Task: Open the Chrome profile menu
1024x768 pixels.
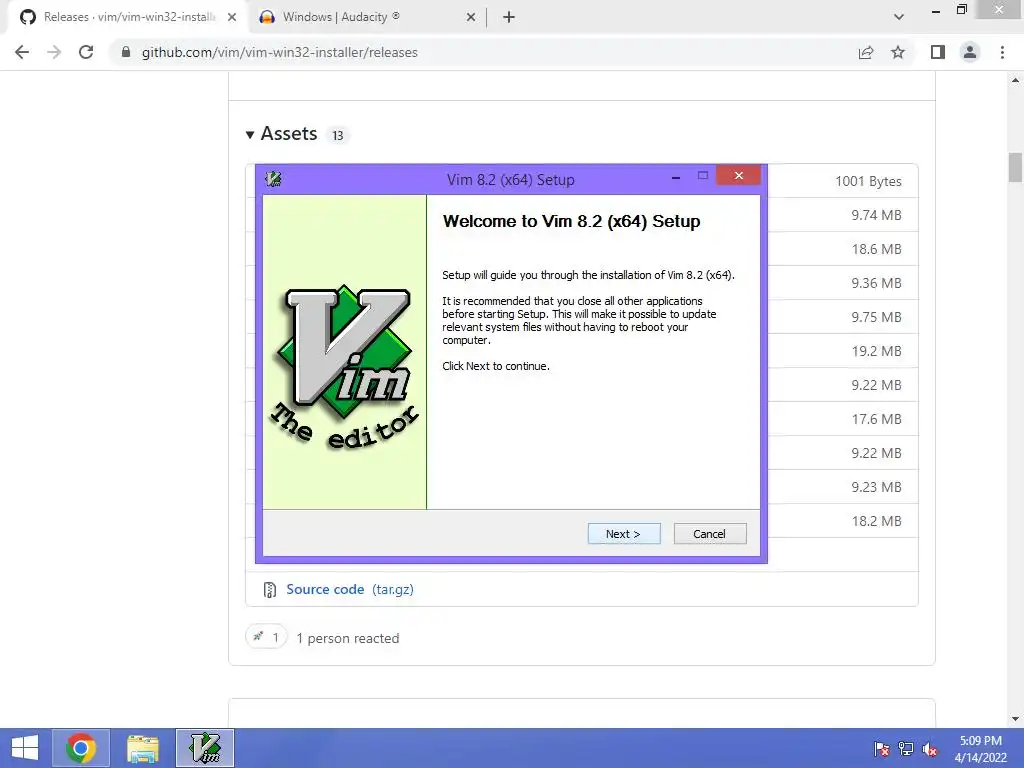Action: click(x=970, y=52)
